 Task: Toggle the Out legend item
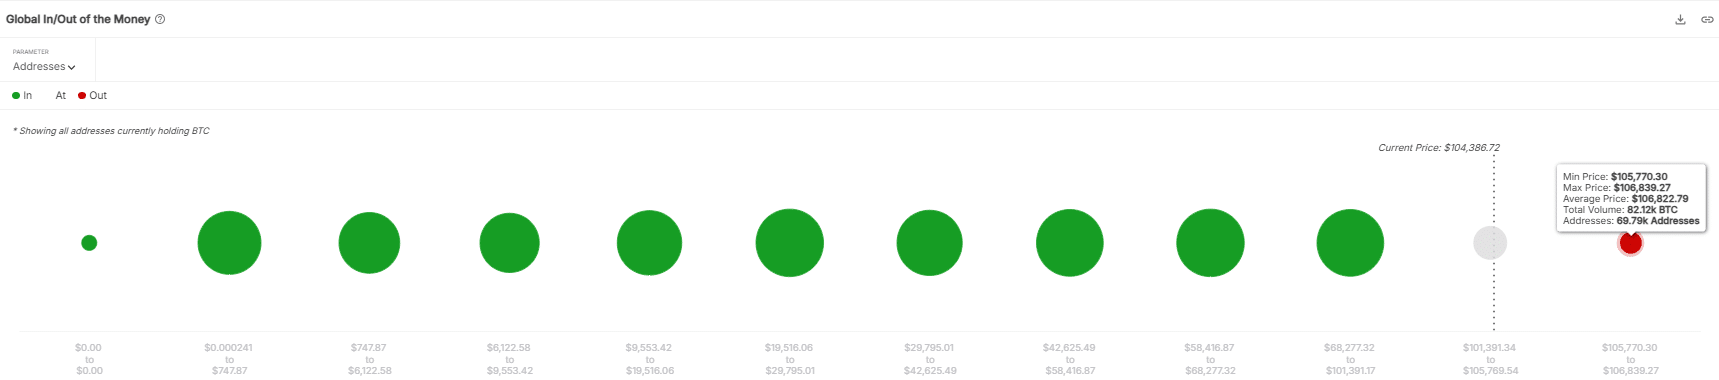(x=93, y=96)
